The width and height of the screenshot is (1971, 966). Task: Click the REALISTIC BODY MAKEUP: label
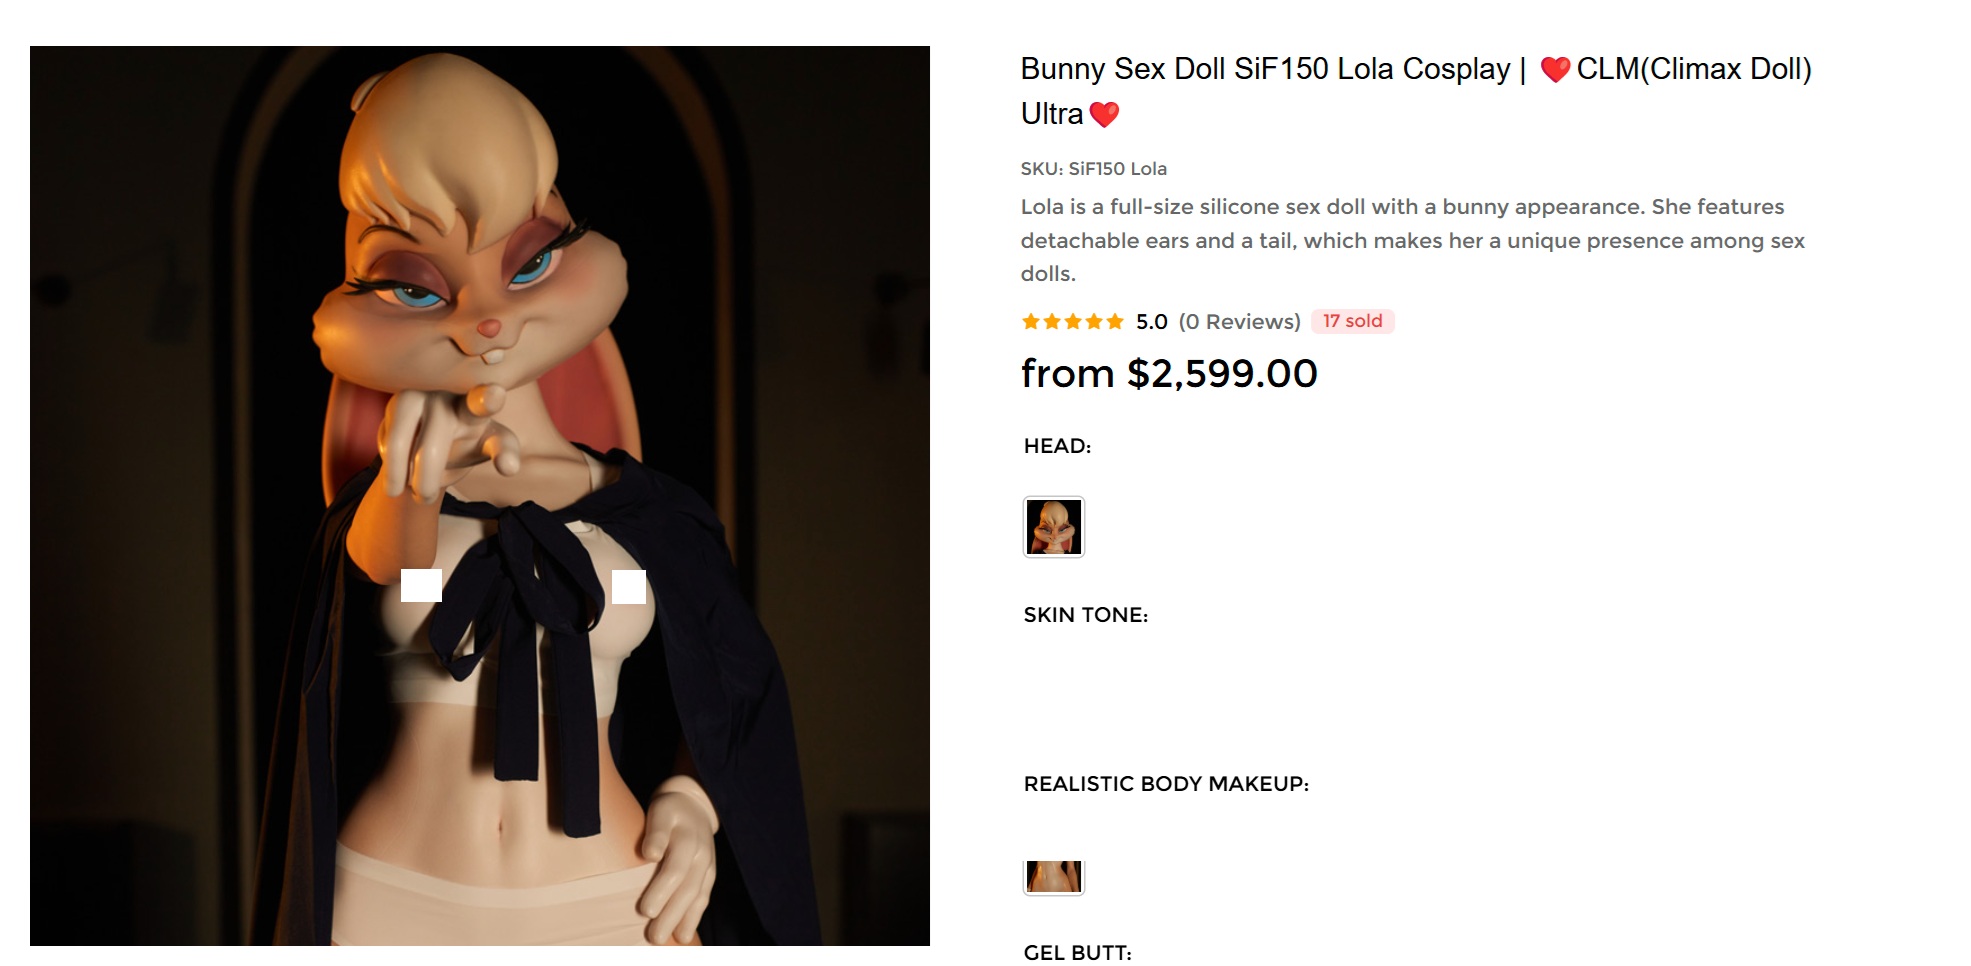[1166, 784]
